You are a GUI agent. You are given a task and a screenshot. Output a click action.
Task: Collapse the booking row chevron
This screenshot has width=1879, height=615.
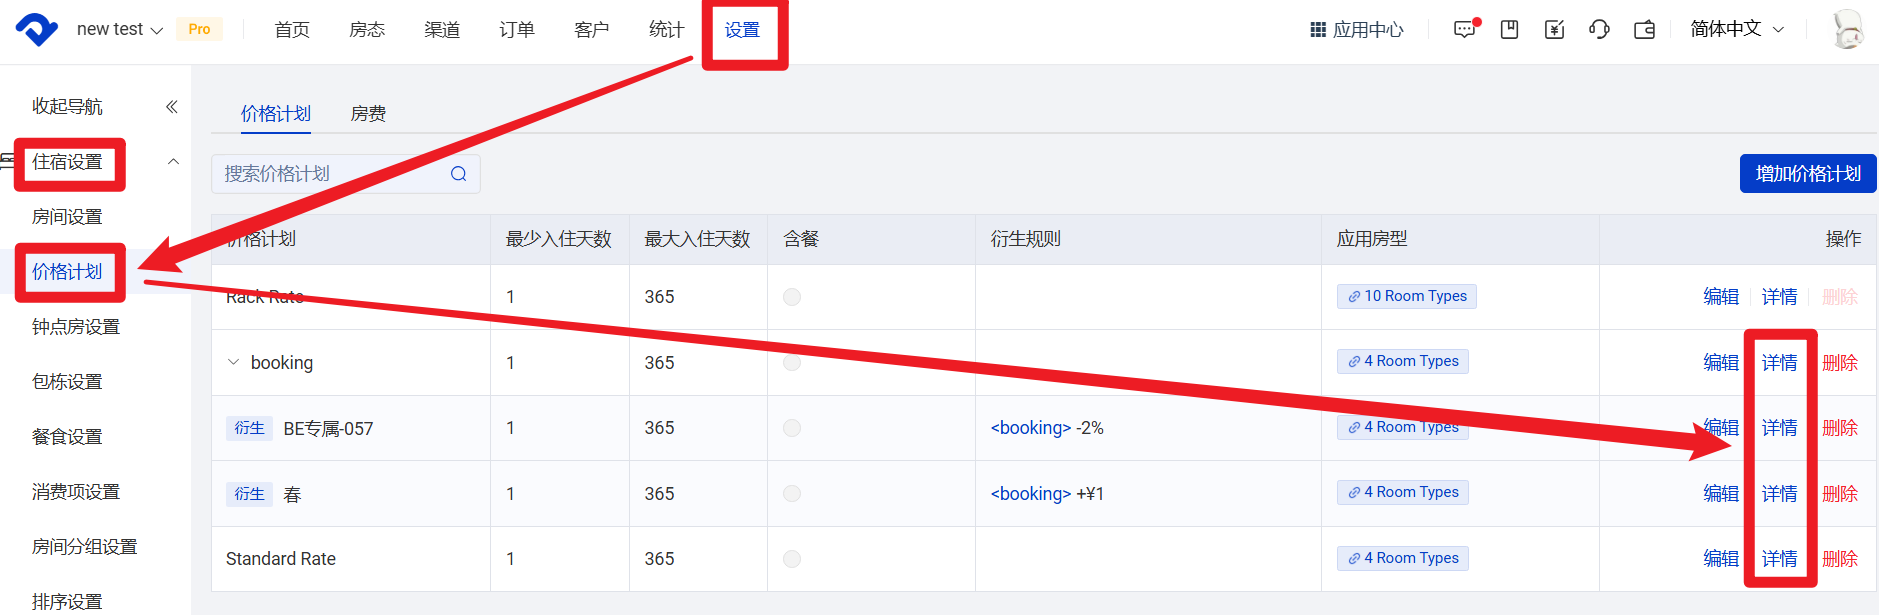tap(233, 362)
